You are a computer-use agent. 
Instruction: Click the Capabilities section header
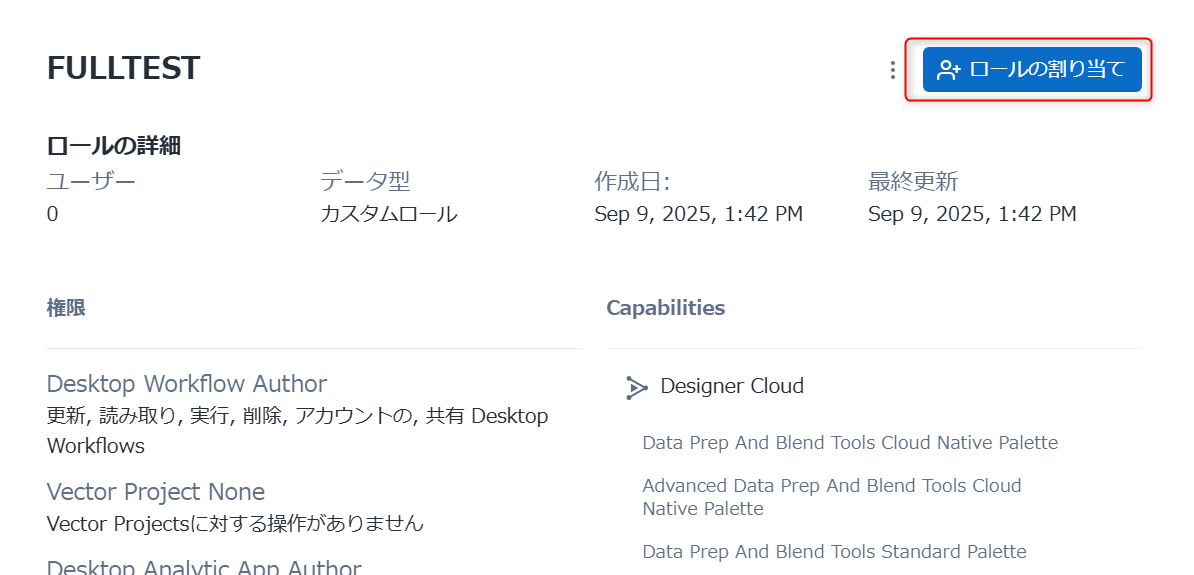click(x=666, y=308)
